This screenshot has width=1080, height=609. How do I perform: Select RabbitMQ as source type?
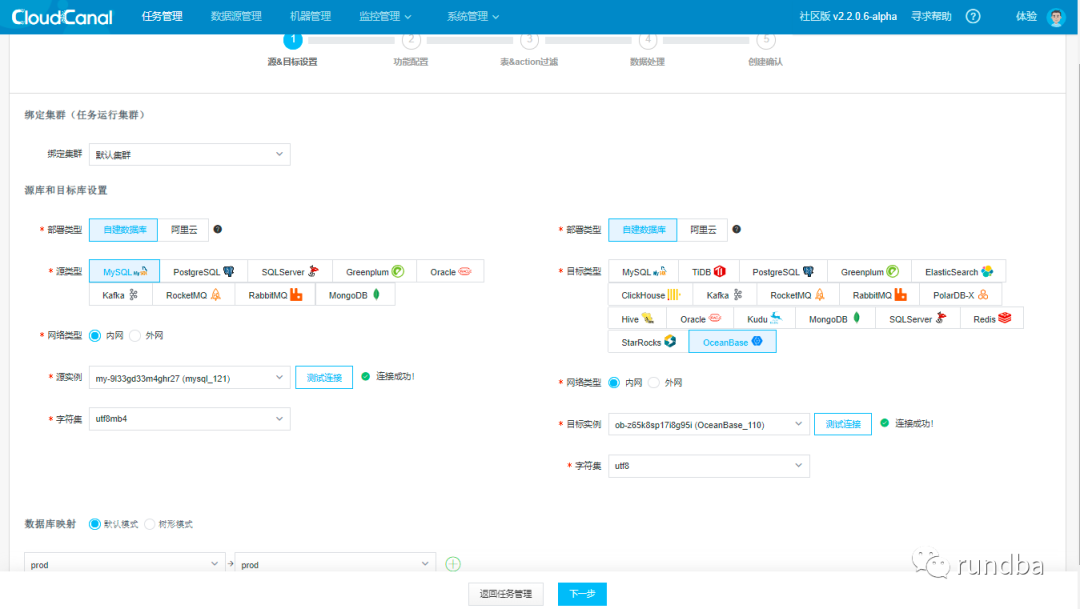pyautogui.click(x=275, y=295)
